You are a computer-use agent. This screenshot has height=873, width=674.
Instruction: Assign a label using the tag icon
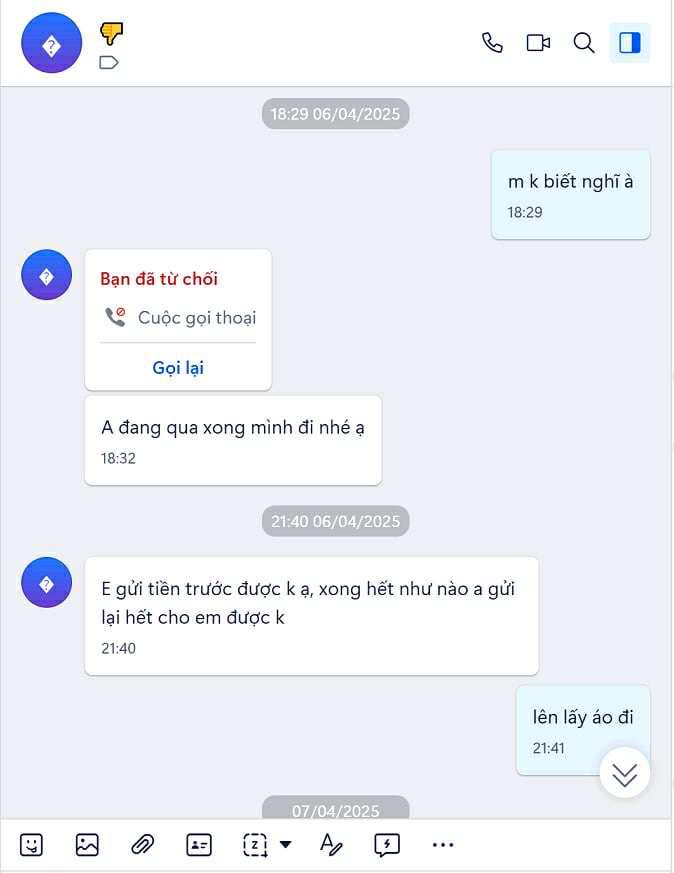pyautogui.click(x=109, y=62)
